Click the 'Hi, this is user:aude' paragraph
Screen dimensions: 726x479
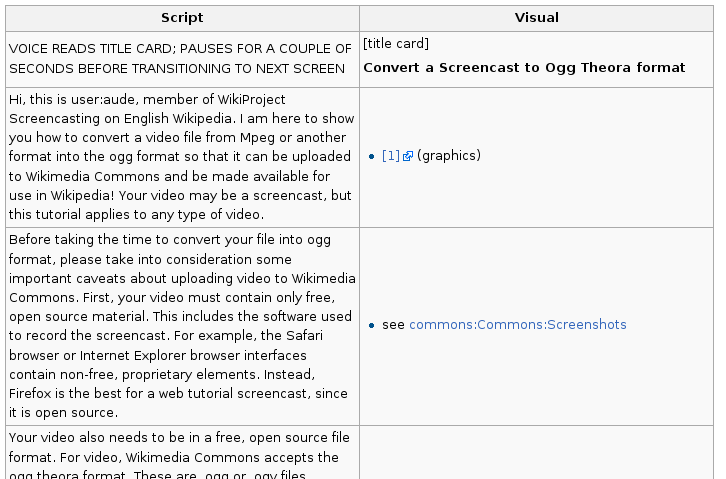[x=182, y=157]
